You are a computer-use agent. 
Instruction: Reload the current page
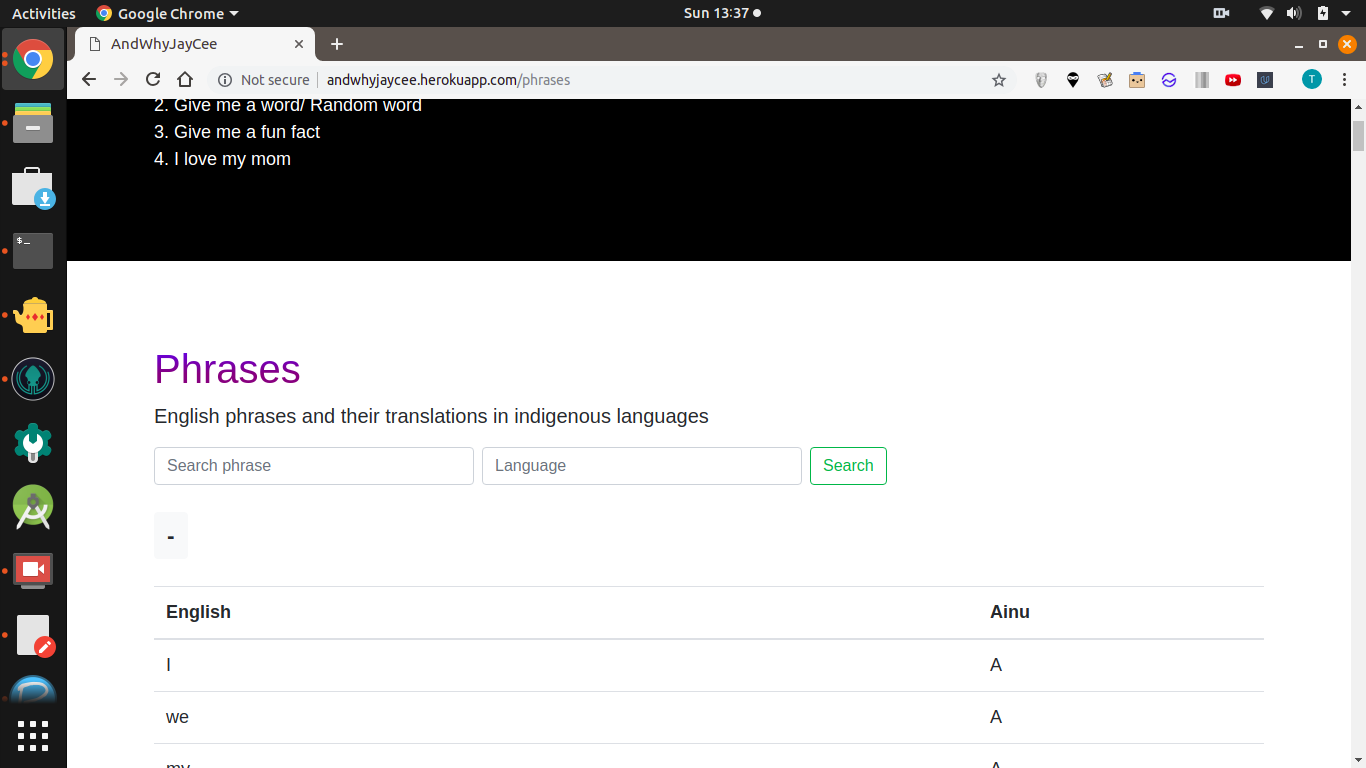[x=153, y=80]
